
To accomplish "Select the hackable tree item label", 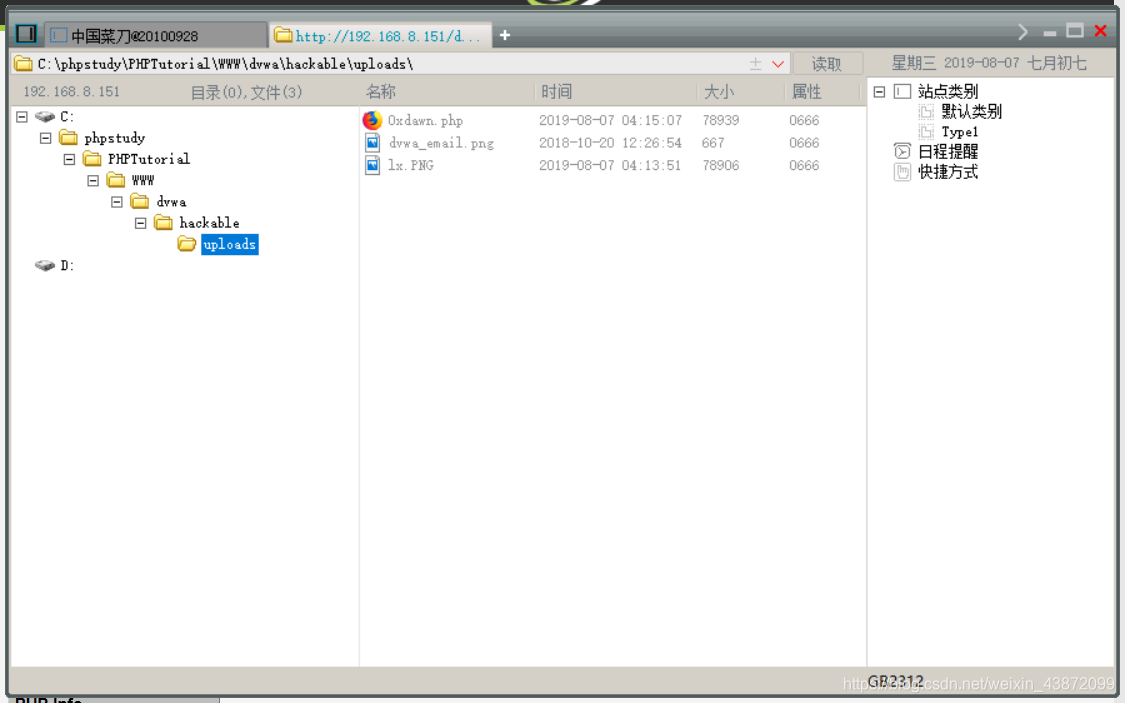I will [210, 223].
